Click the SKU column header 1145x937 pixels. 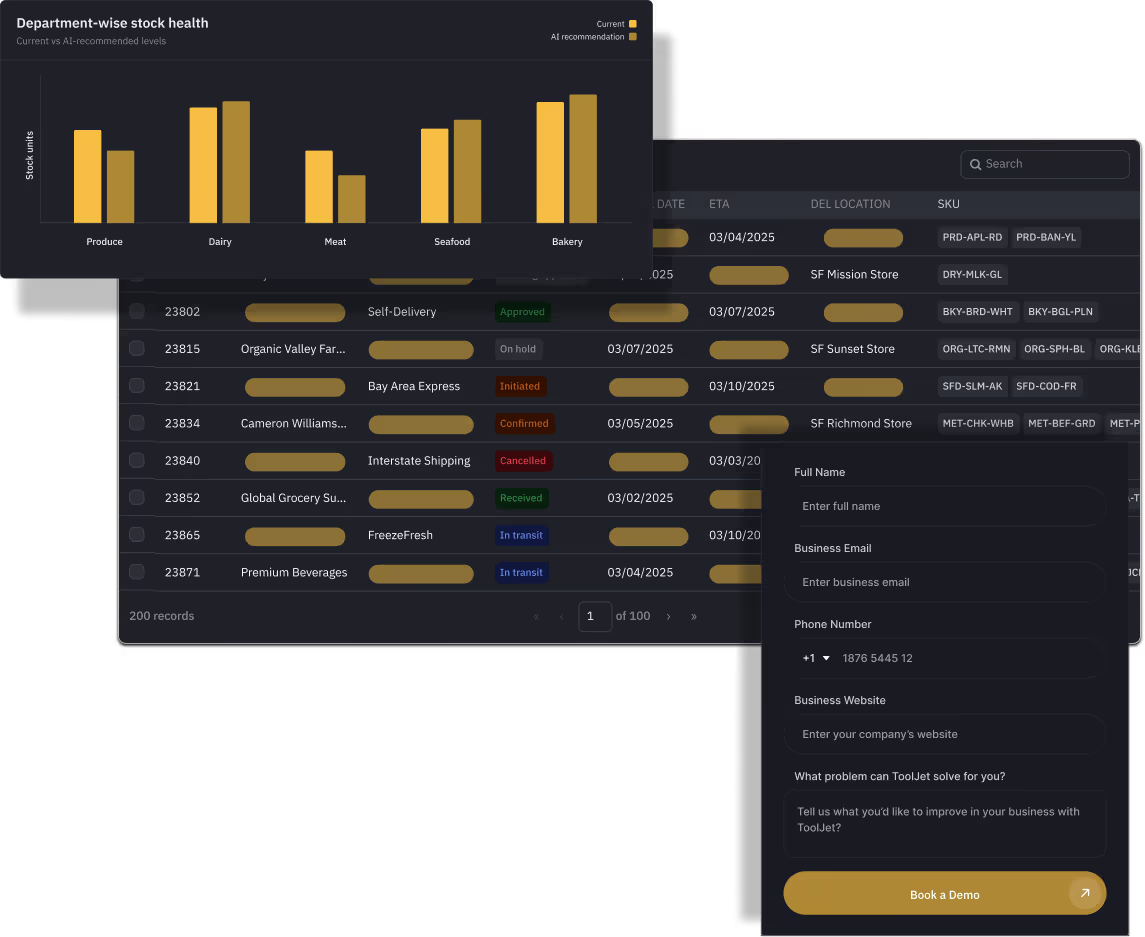[x=948, y=204]
